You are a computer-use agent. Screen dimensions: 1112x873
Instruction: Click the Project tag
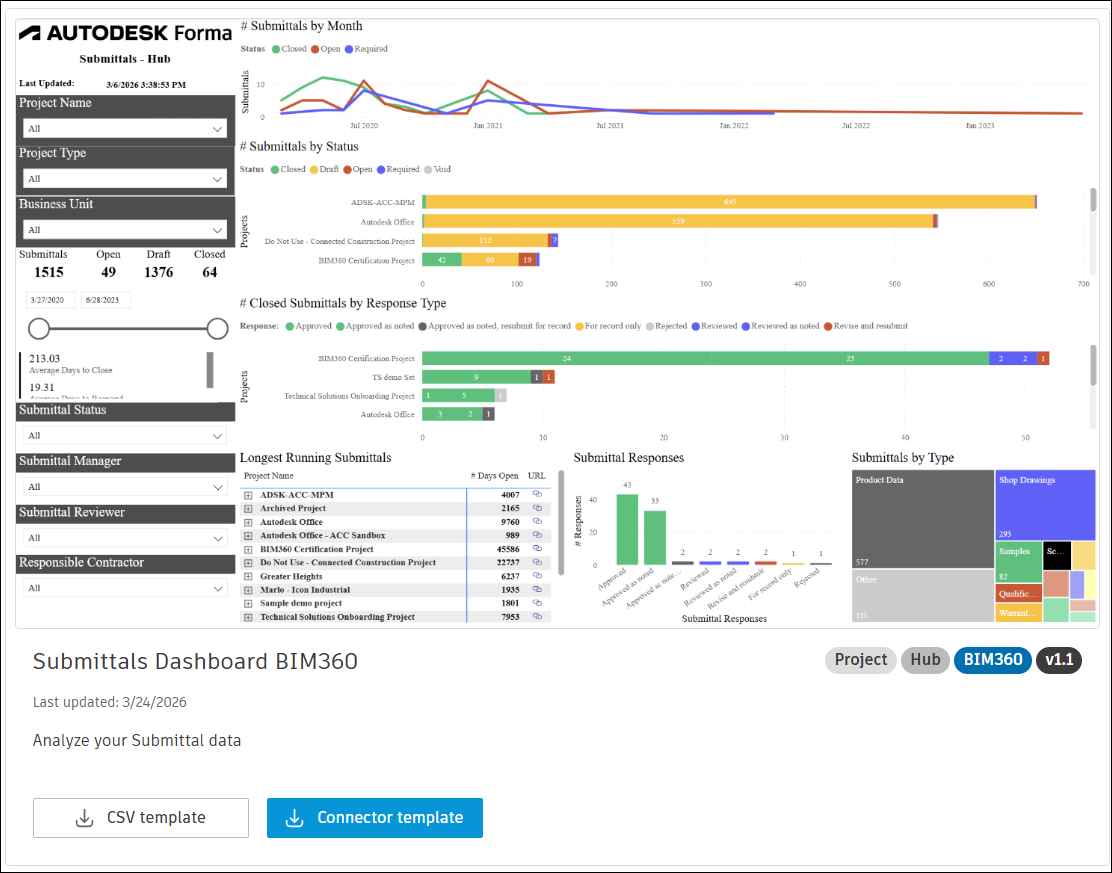[860, 660]
